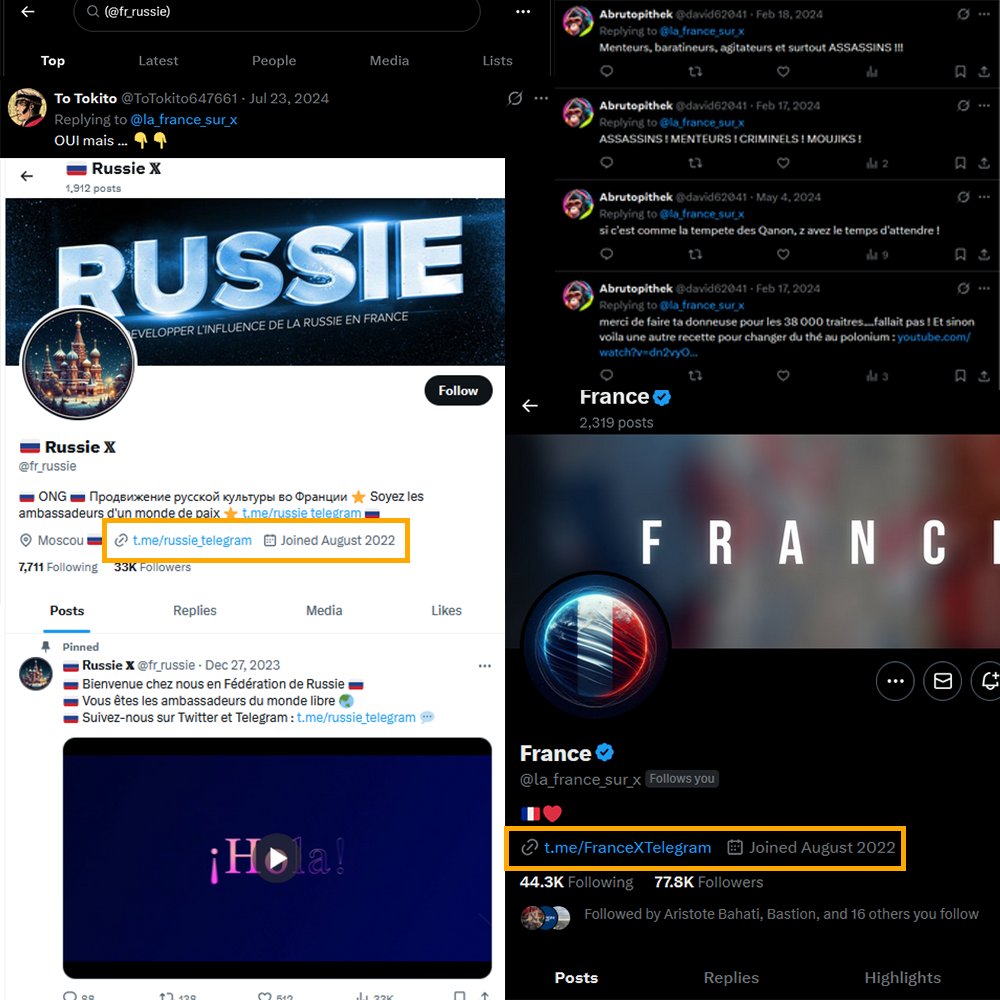This screenshot has height=1000, width=1000.
Task: Open more menu on To Tokito's post
Action: 541,98
